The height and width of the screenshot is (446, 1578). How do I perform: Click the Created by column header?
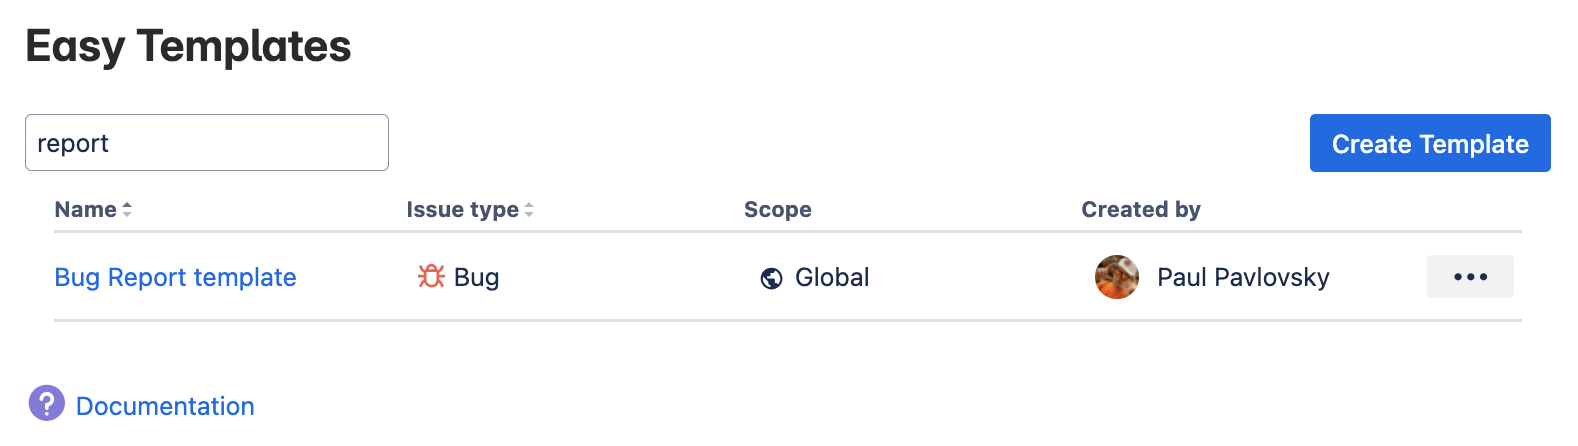tap(1140, 210)
